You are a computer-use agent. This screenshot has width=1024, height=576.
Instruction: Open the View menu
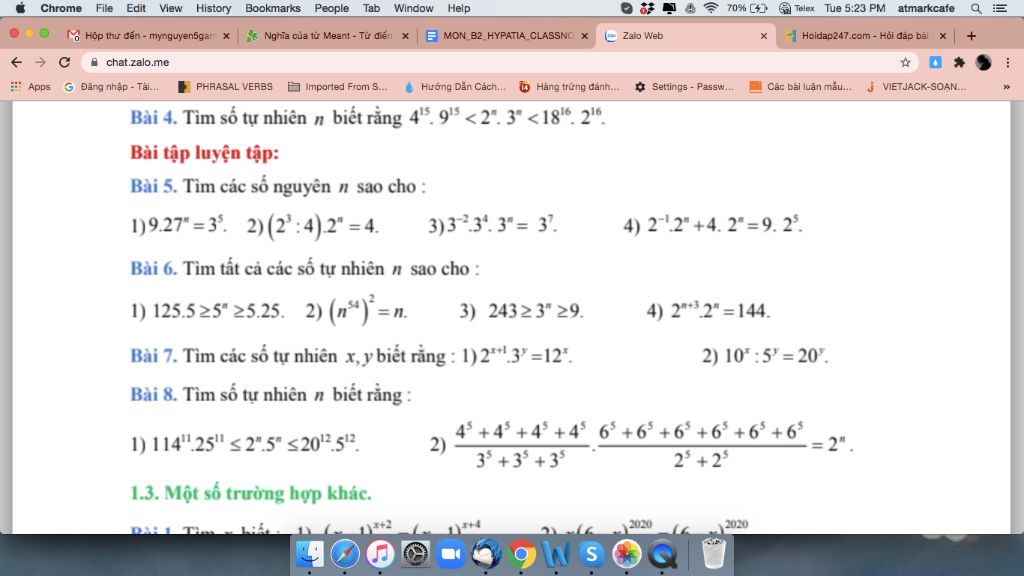[x=170, y=8]
